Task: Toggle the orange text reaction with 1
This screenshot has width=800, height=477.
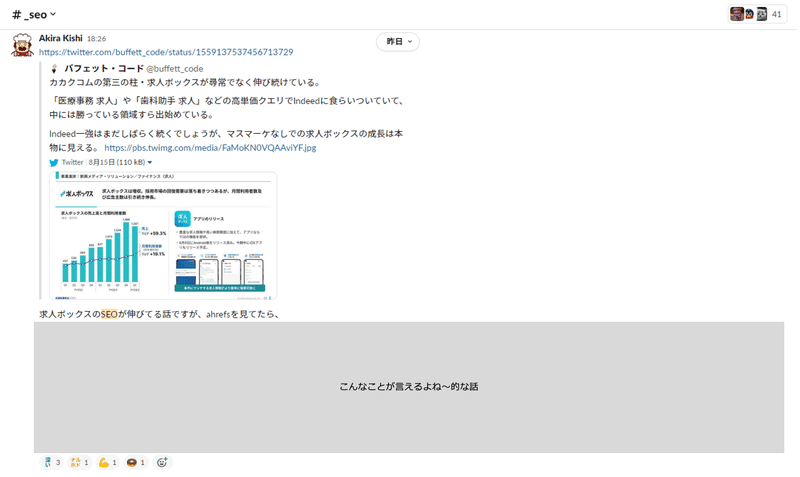Action: click(x=80, y=463)
